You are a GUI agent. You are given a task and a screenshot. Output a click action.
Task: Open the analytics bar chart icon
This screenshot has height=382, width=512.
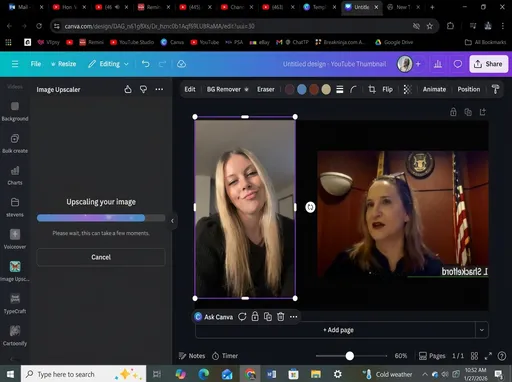coord(438,64)
